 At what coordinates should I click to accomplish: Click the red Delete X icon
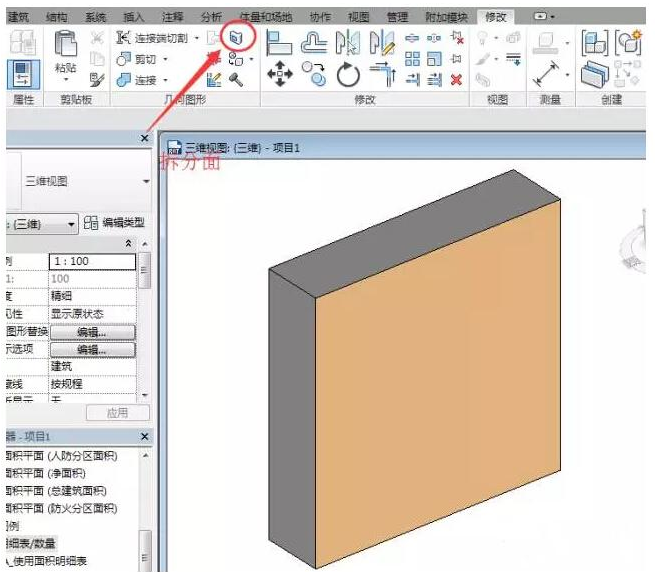click(x=456, y=80)
